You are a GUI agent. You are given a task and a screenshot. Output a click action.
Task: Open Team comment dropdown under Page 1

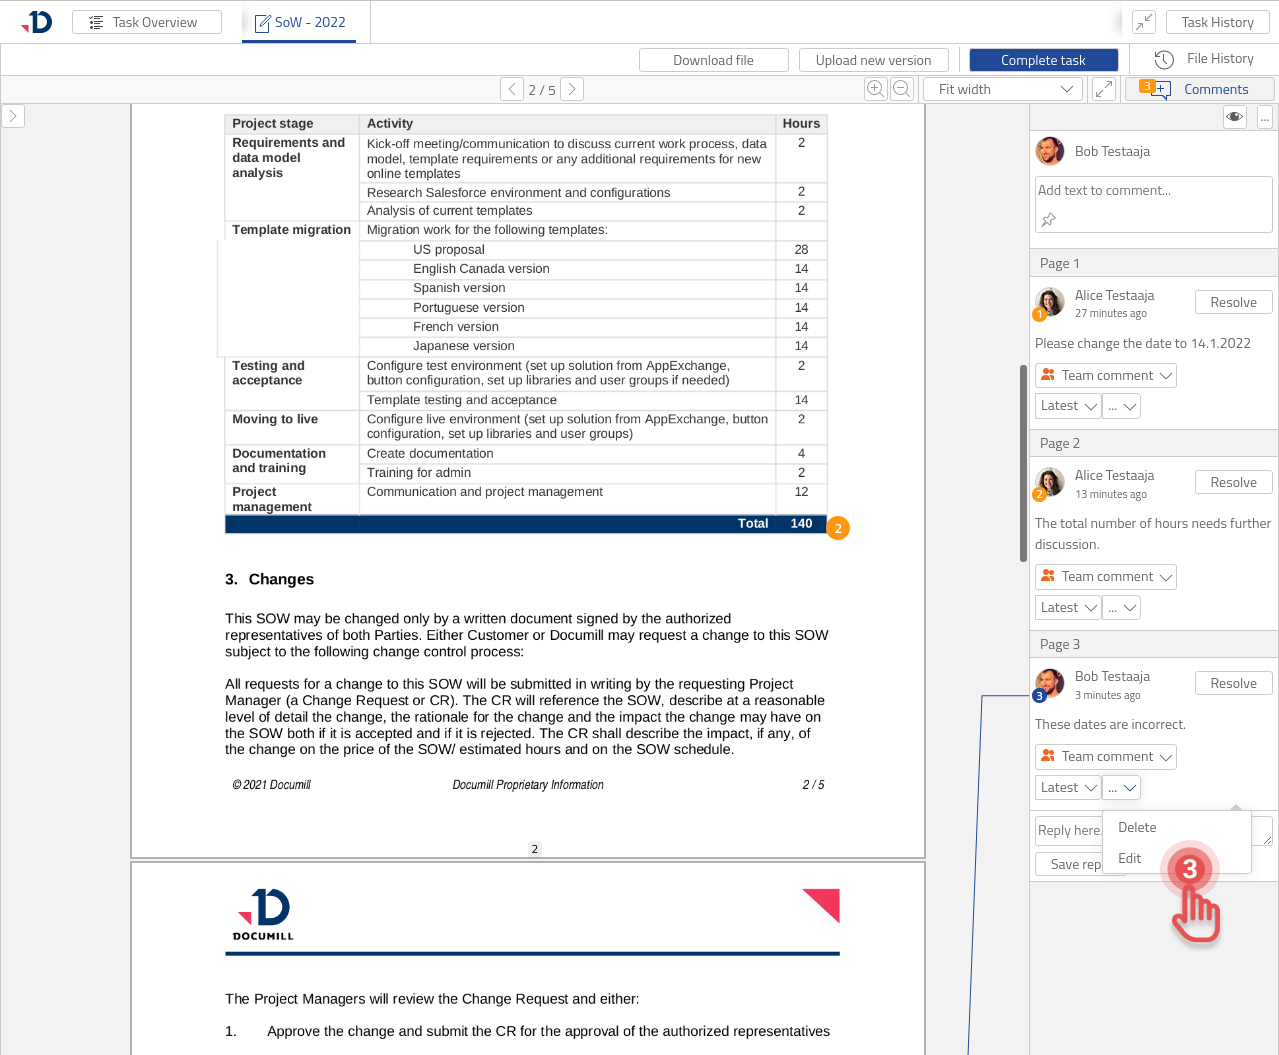pyautogui.click(x=1106, y=375)
